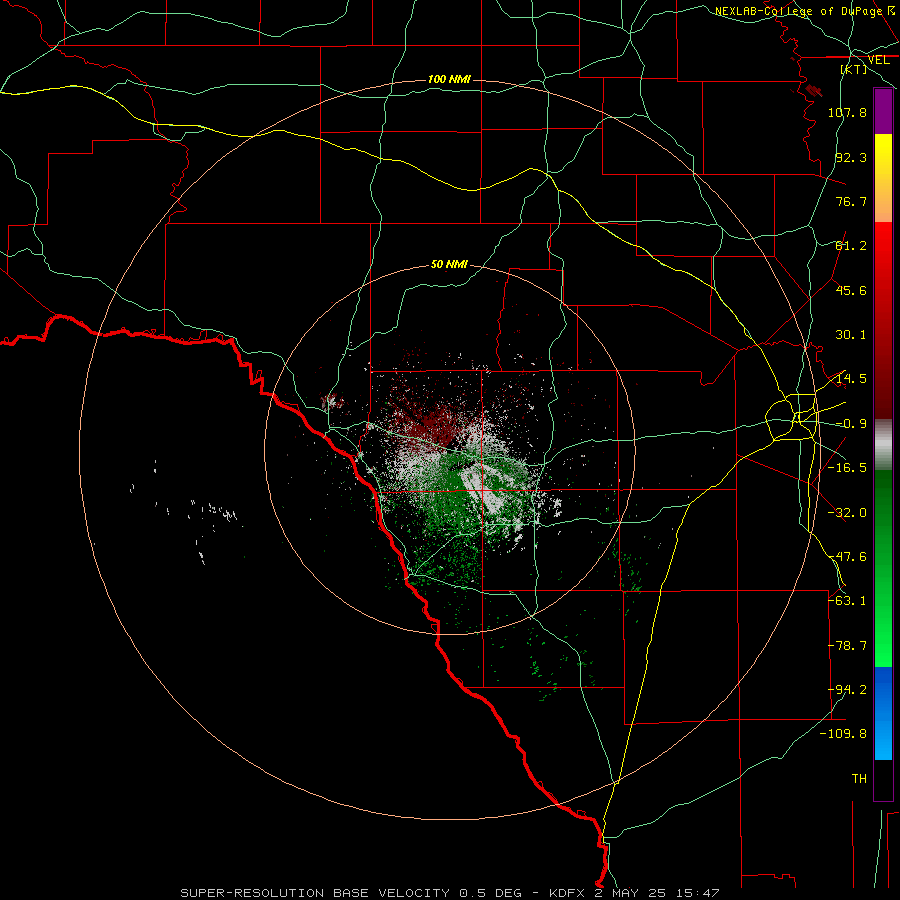This screenshot has height=900, width=900.
Task: Click the TH label under the color scale
Action: point(859,779)
